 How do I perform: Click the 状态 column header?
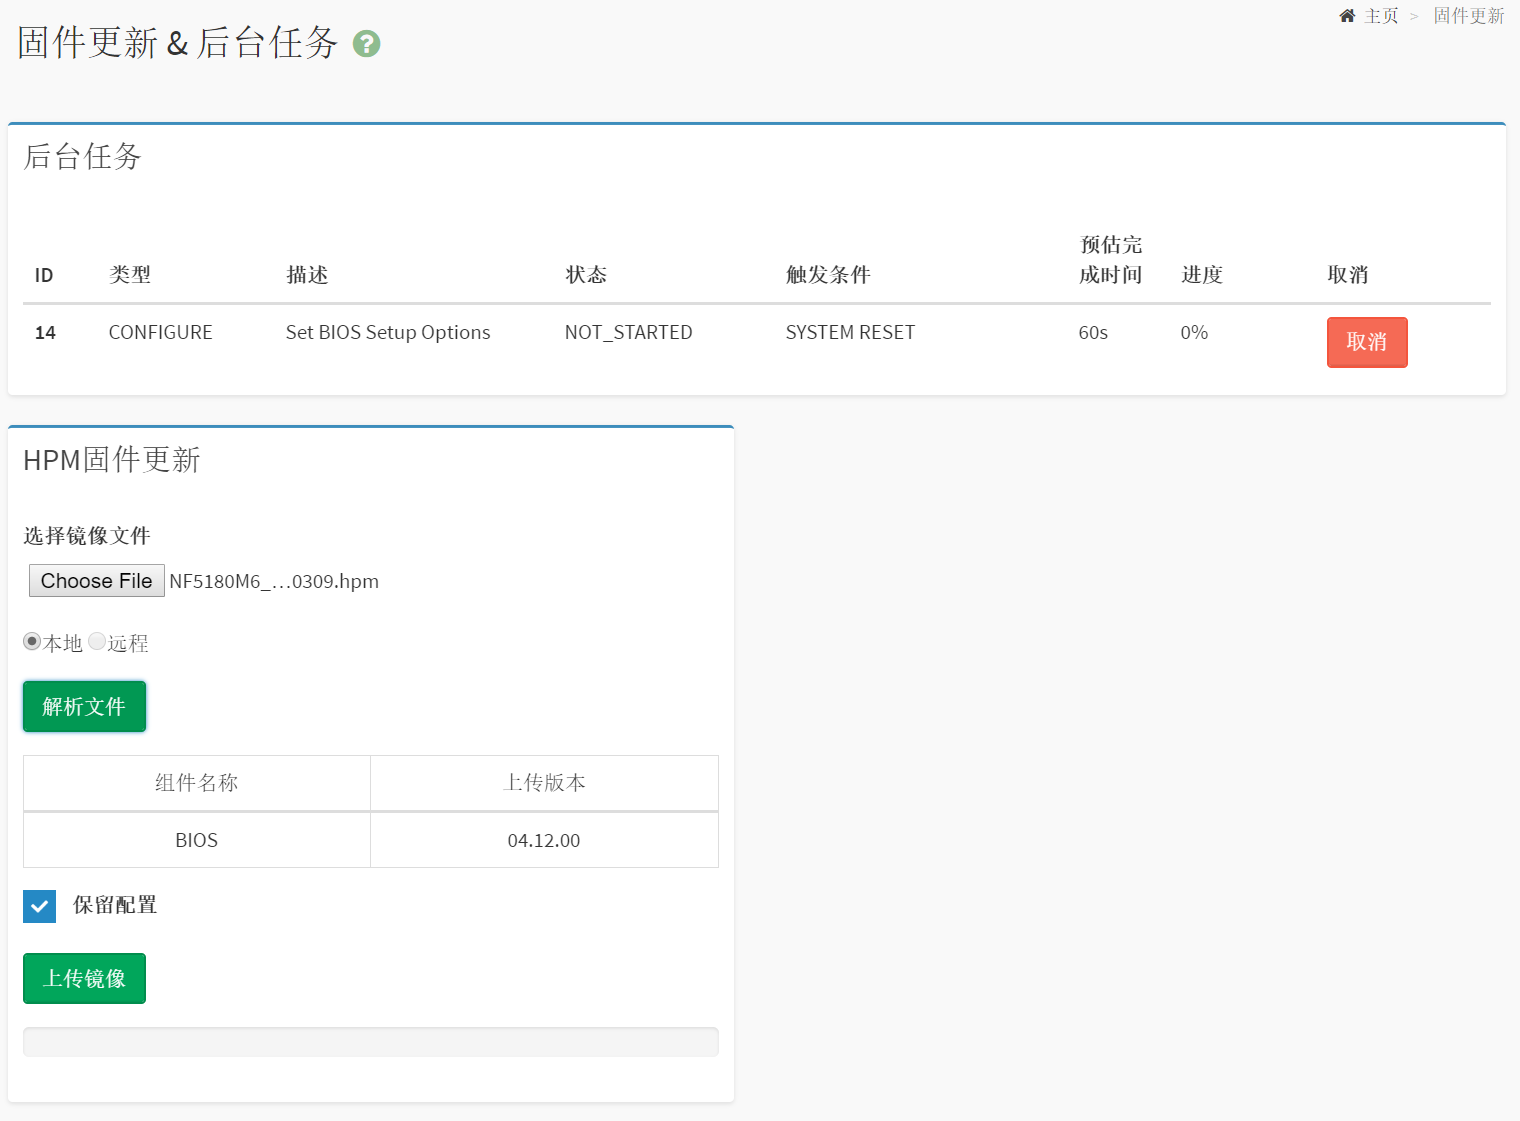pyautogui.click(x=586, y=275)
